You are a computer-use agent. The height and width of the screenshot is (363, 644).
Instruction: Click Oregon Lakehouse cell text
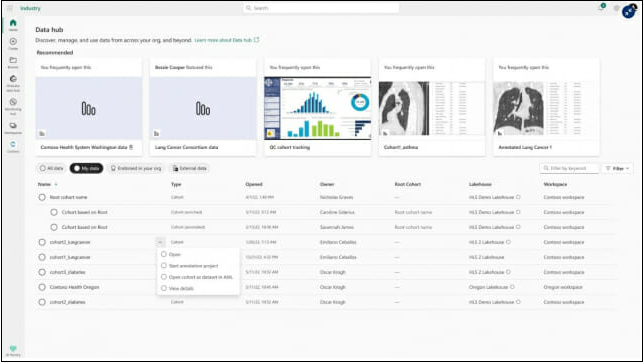pyautogui.click(x=488, y=287)
